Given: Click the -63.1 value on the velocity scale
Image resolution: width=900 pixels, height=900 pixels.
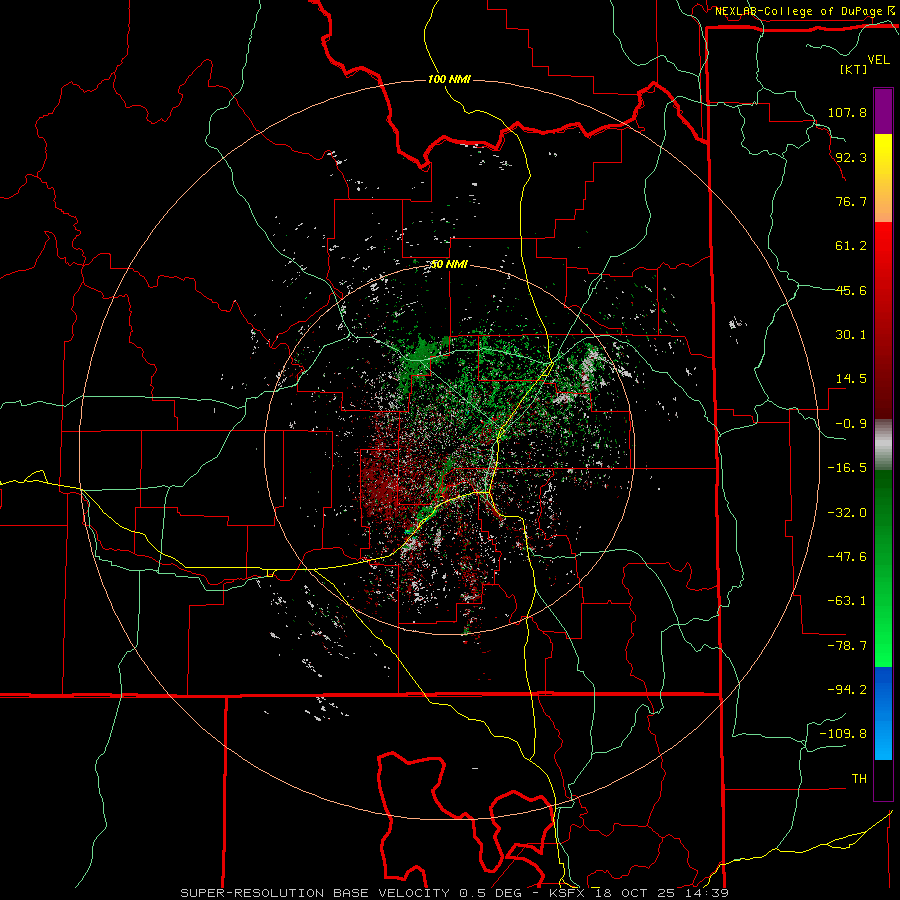Looking at the screenshot, I should click(x=847, y=601).
